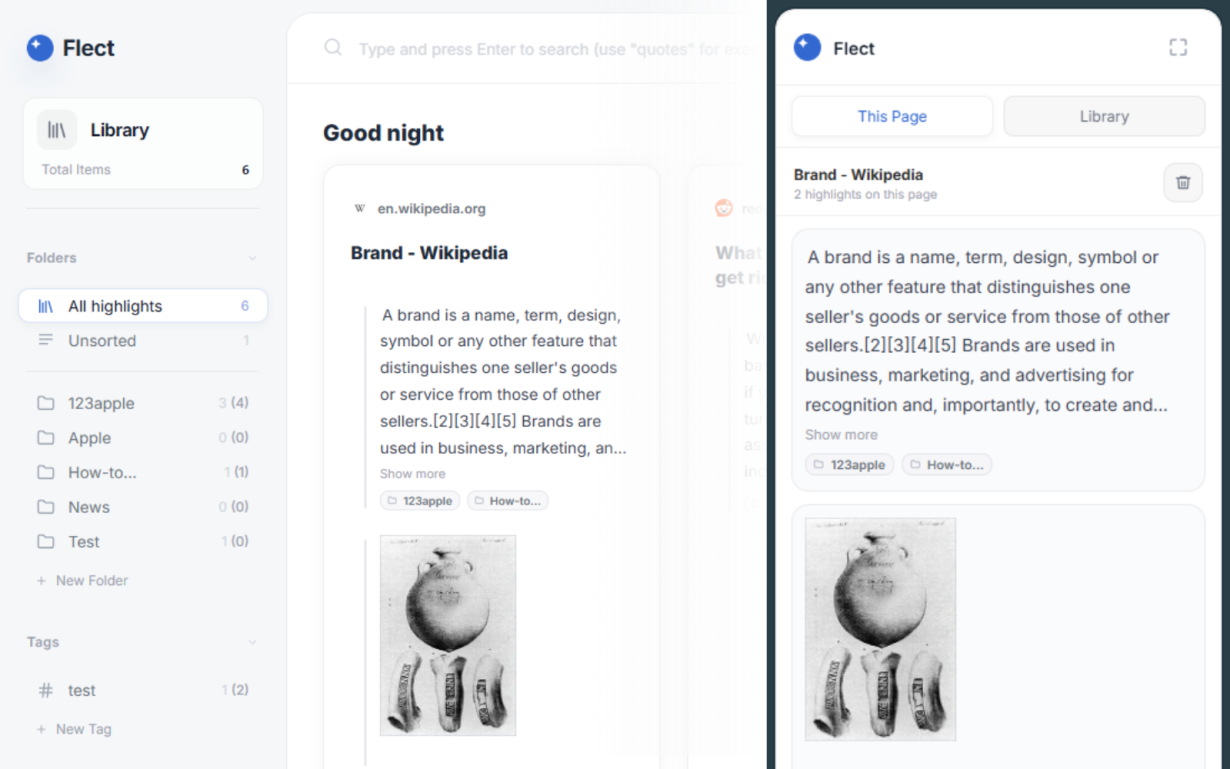Viewport: 1230px width, 769px height.
Task: Click the test tag hash icon
Action: (x=46, y=690)
